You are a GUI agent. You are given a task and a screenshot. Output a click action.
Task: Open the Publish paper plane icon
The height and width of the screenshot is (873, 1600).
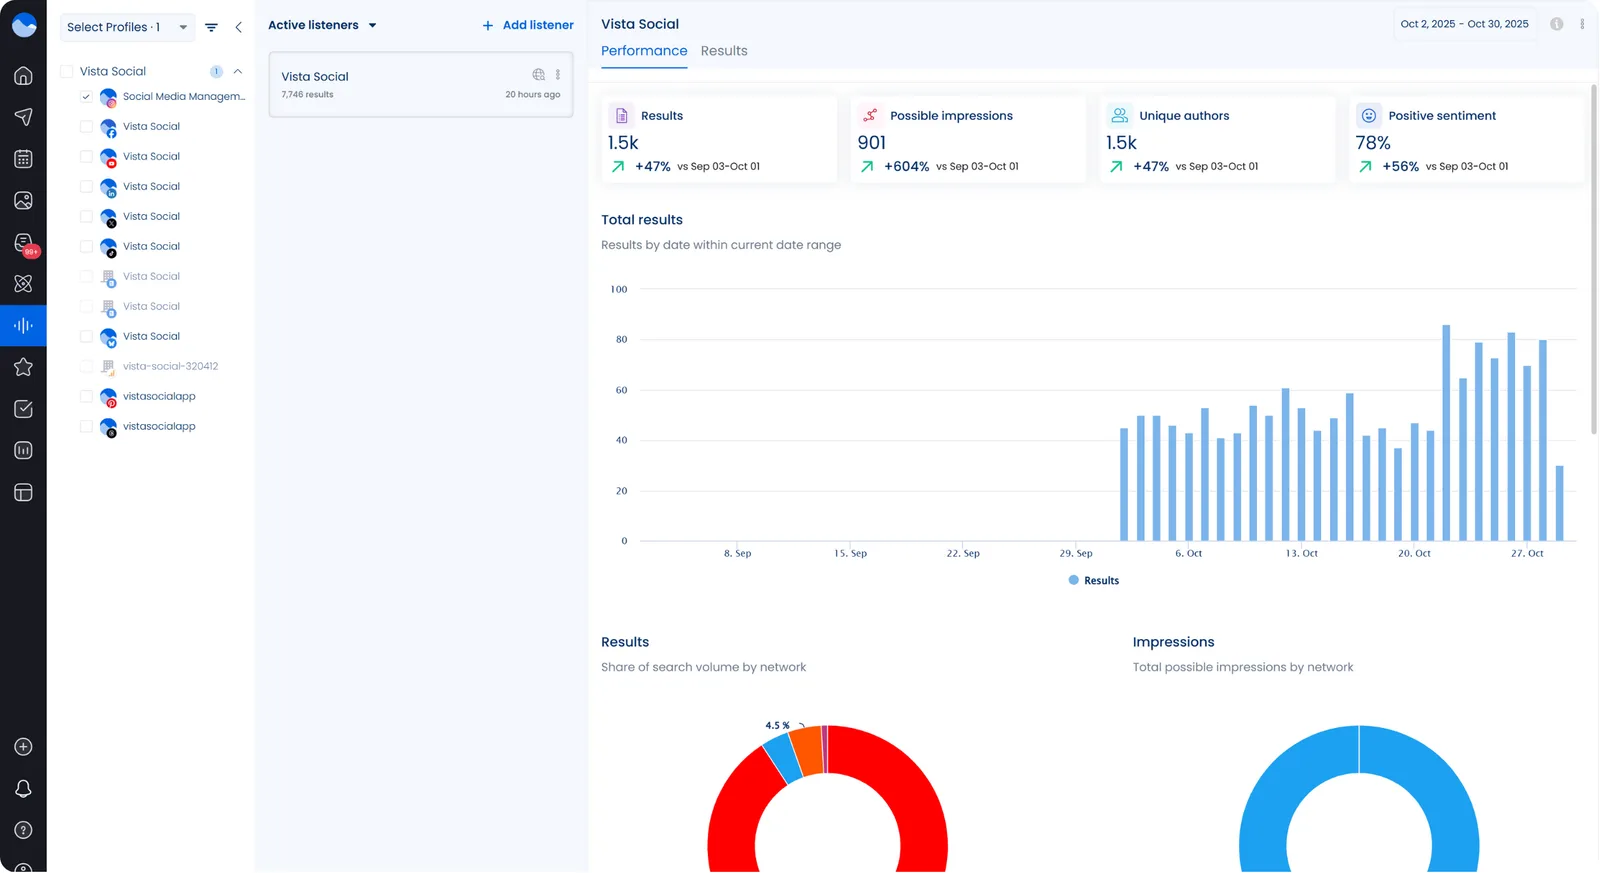[x=23, y=117]
